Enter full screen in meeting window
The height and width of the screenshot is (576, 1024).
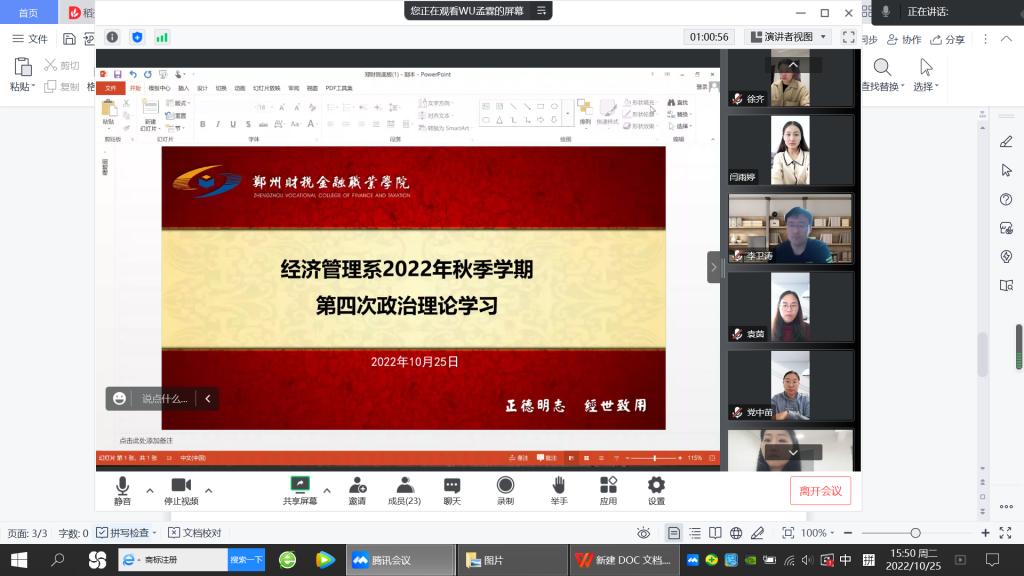[848, 37]
